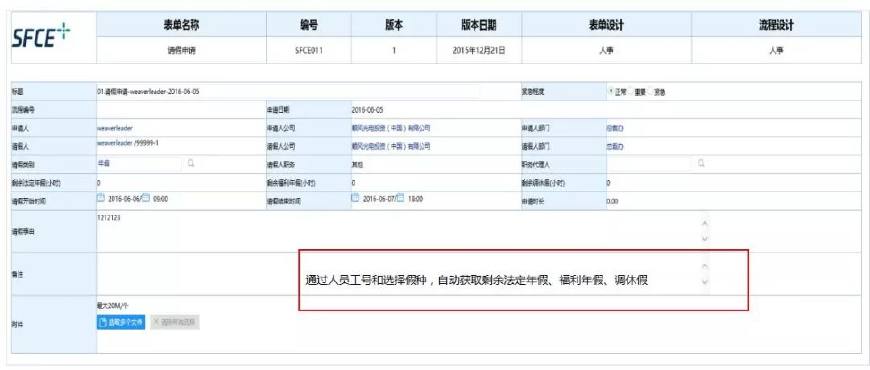Click the remarks textarea up scroll arrow

(705, 266)
